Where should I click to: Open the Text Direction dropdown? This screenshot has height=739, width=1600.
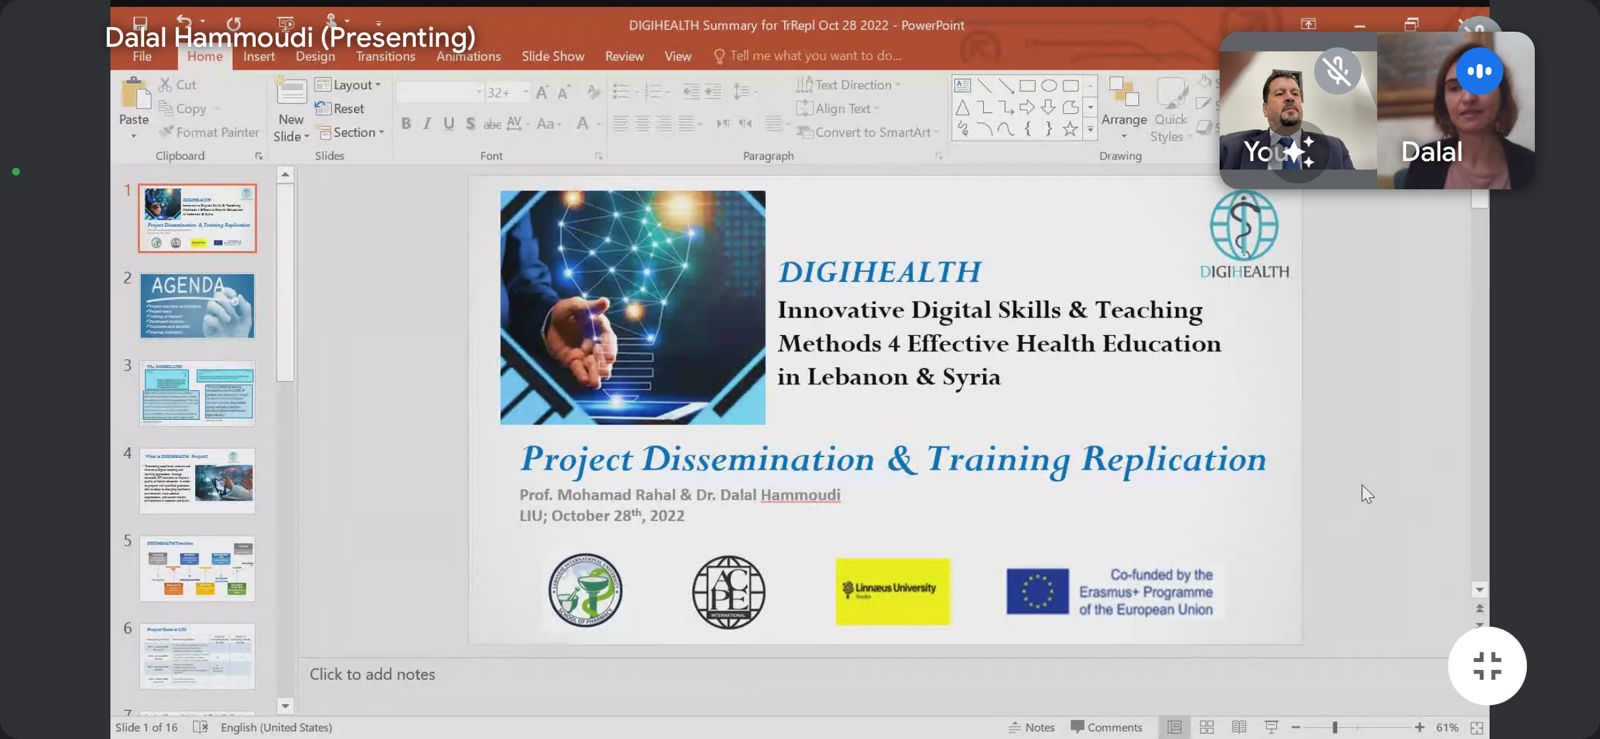pos(848,85)
